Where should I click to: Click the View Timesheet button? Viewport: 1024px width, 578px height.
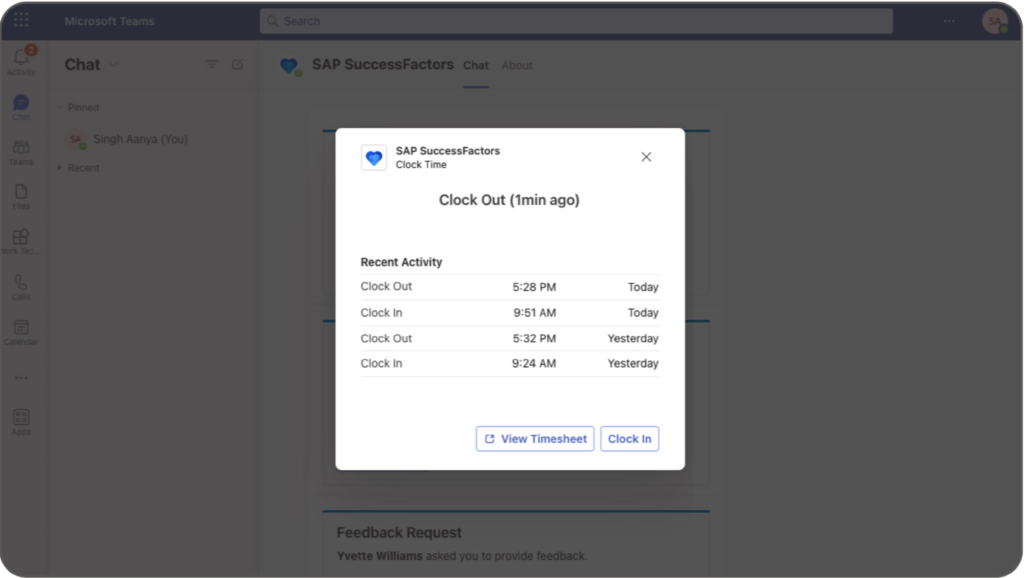[x=535, y=439]
